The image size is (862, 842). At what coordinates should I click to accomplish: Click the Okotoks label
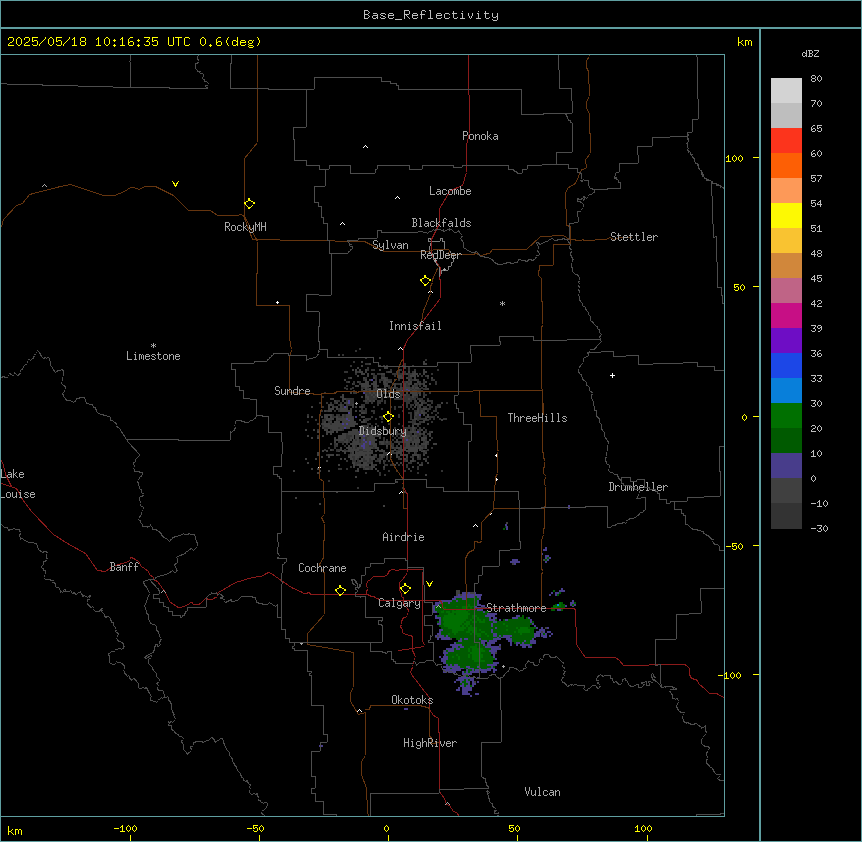coord(412,700)
